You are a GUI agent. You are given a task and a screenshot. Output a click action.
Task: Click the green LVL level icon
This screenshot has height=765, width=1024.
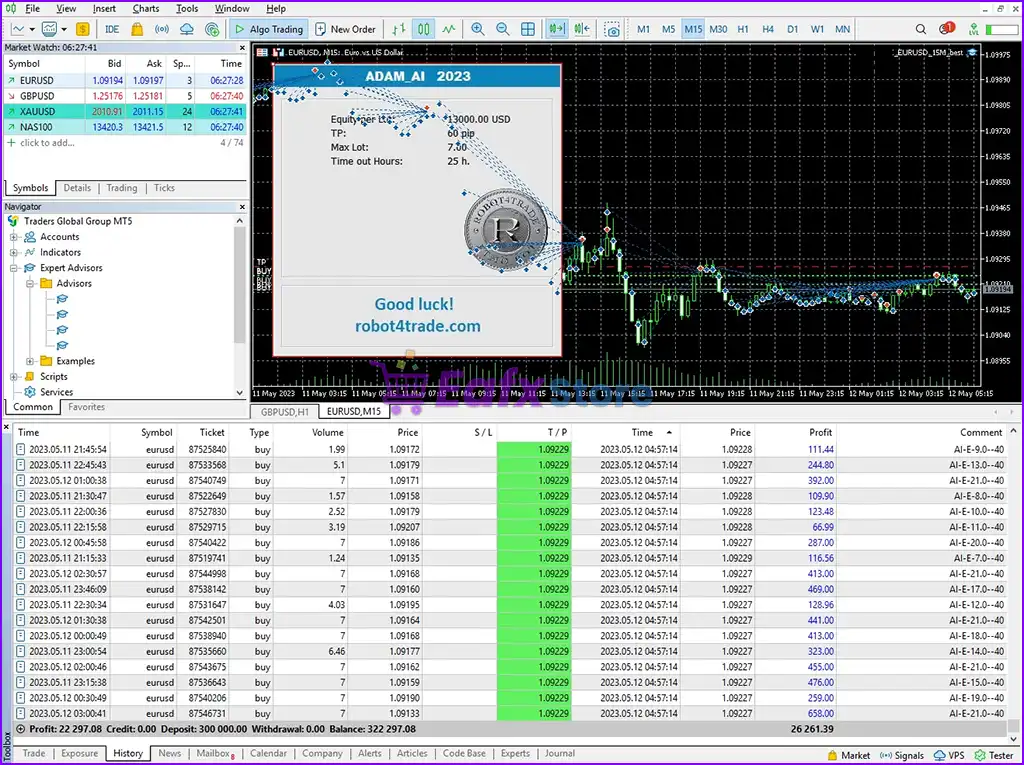pos(974,29)
